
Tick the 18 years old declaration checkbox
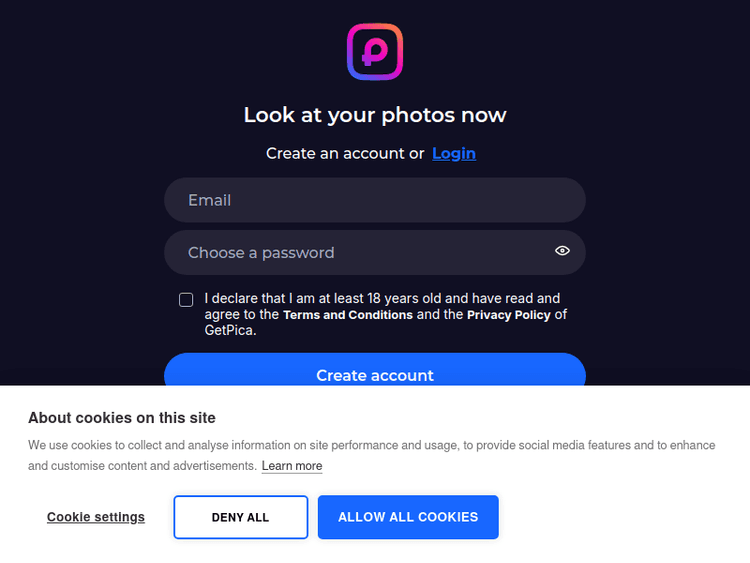[186, 300]
